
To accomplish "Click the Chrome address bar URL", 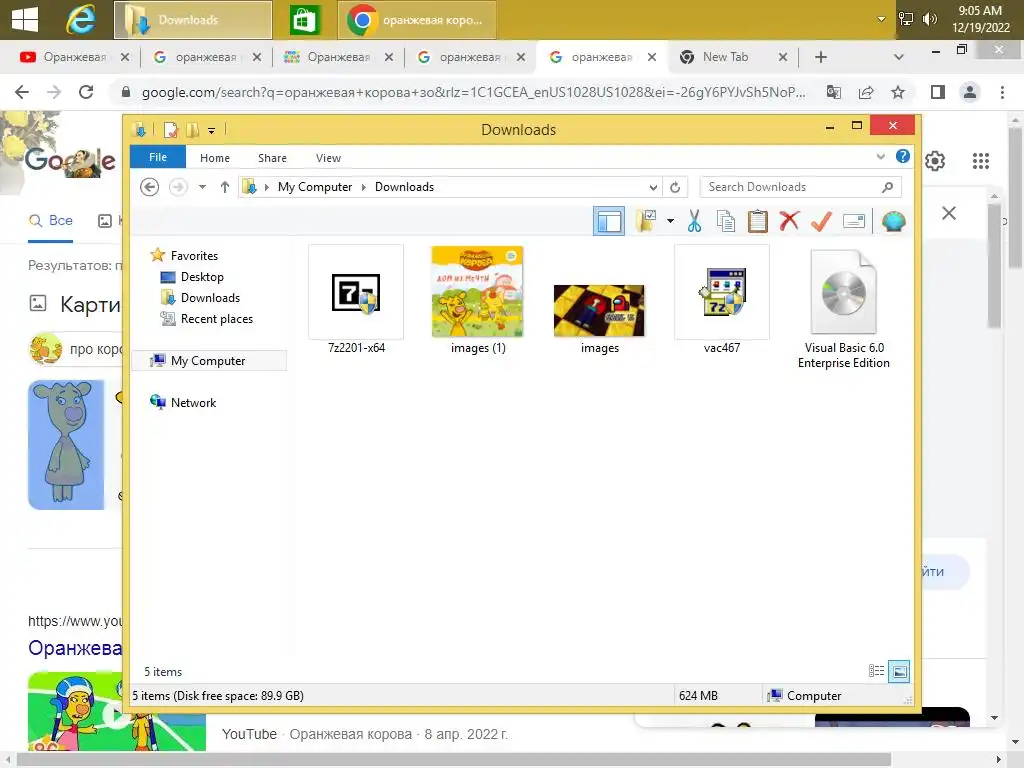I will (x=473, y=92).
